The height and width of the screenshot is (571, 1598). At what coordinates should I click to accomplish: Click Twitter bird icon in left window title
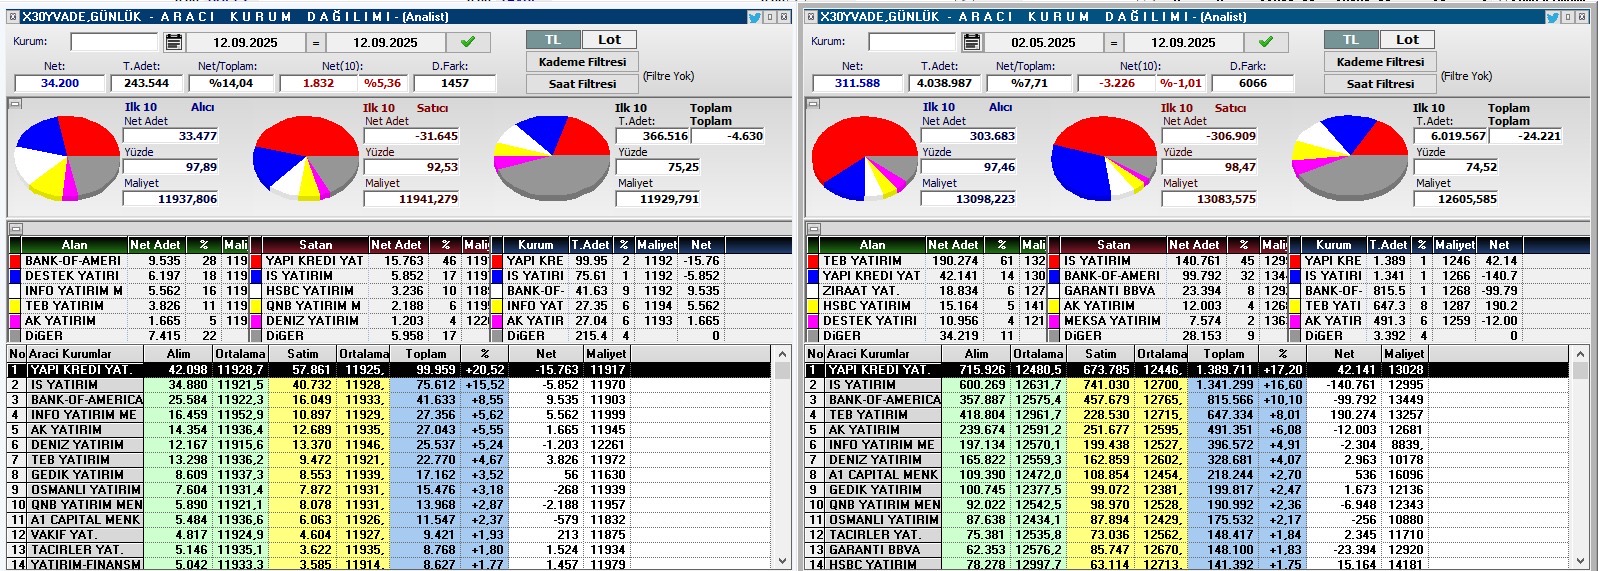point(754,17)
